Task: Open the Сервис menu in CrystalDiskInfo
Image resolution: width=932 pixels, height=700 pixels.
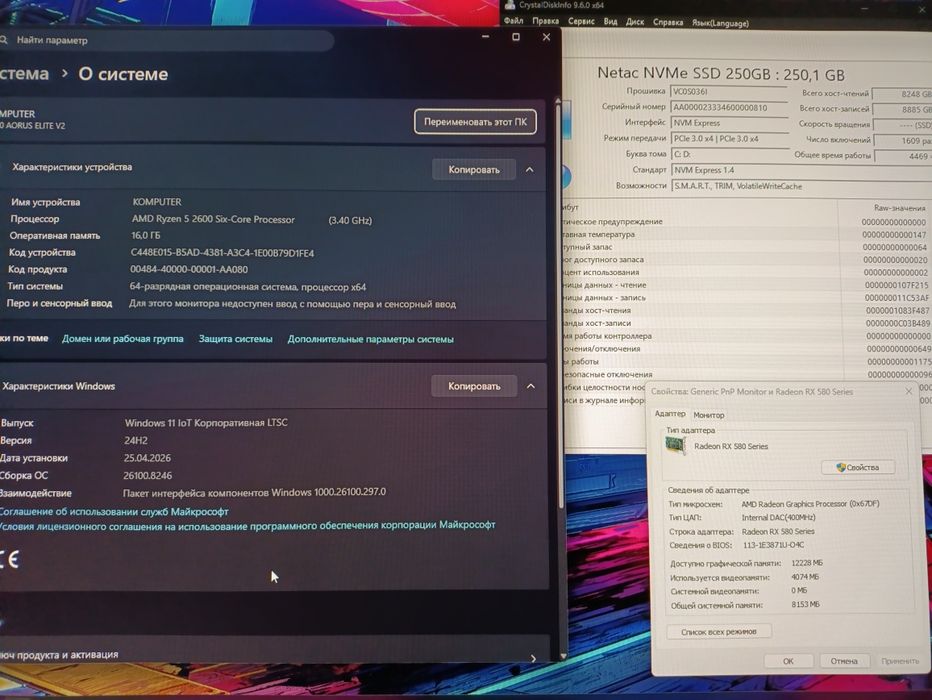Action: click(x=581, y=21)
